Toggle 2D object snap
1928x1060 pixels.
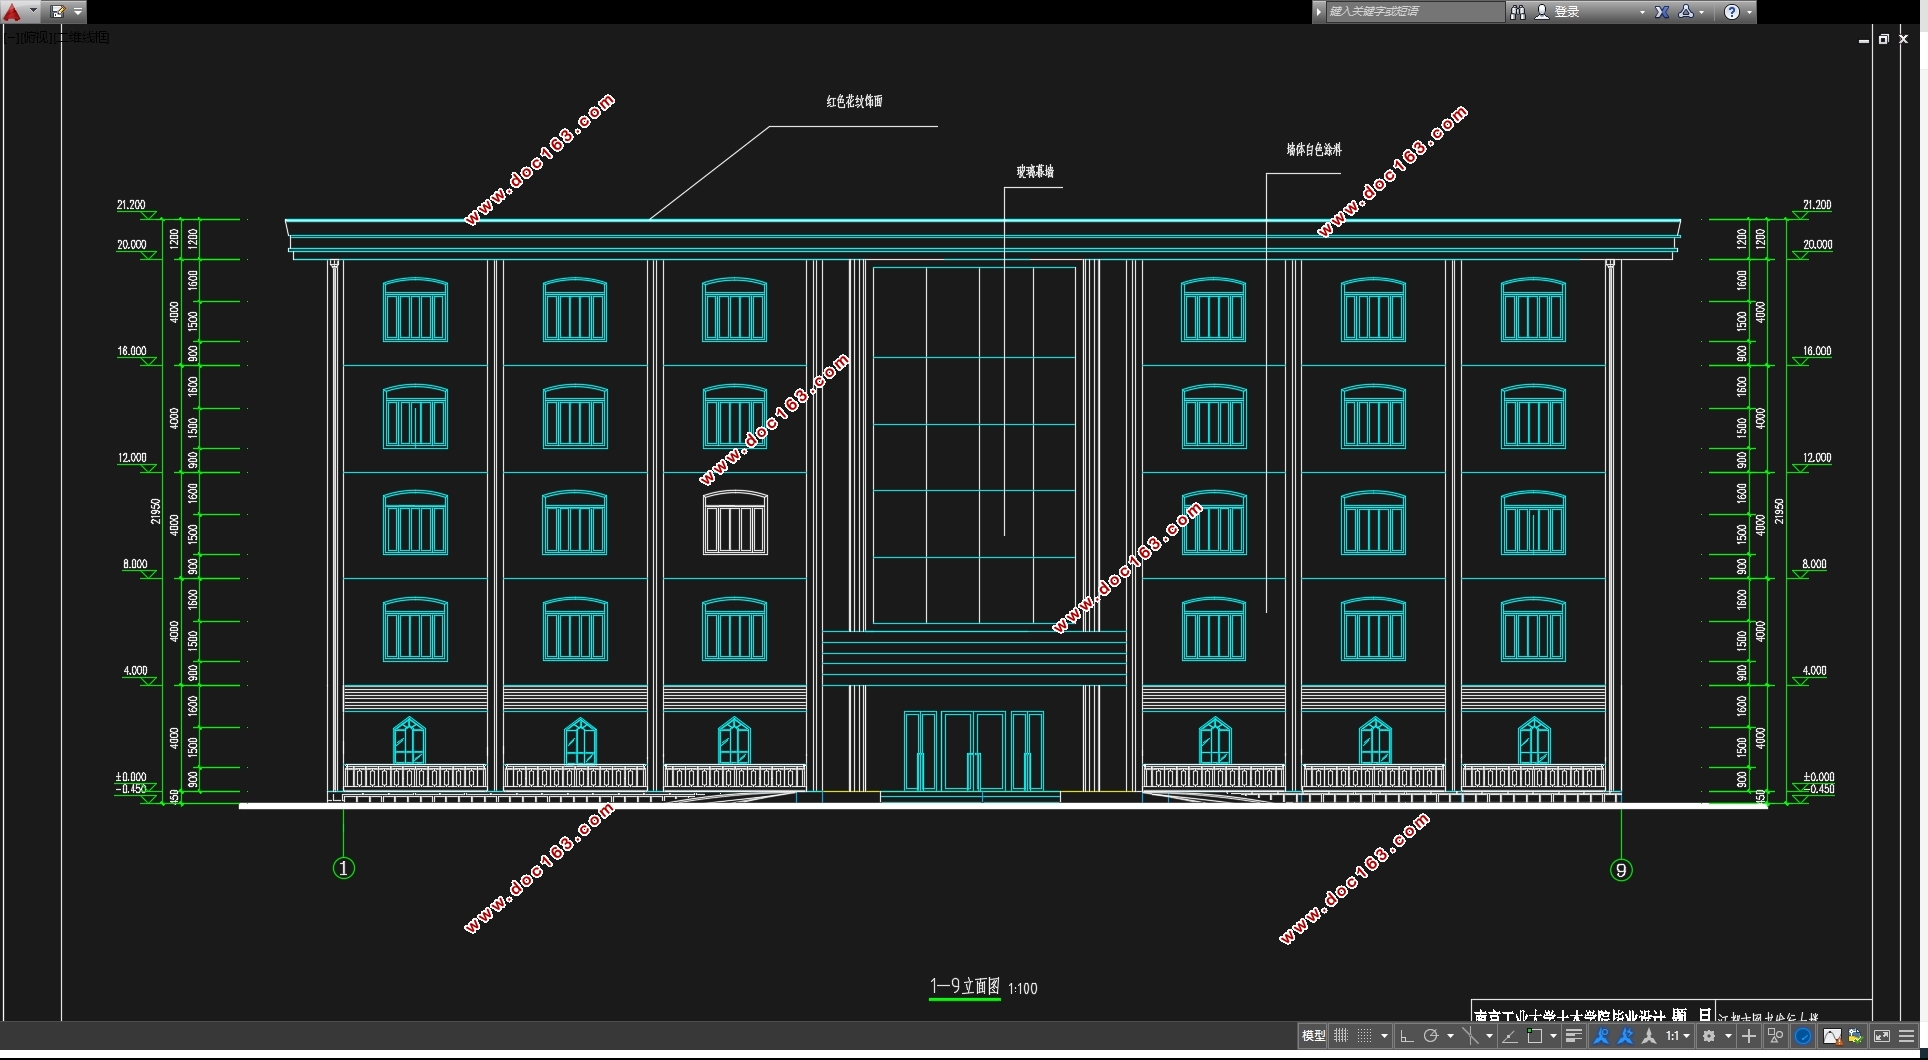[1535, 1036]
